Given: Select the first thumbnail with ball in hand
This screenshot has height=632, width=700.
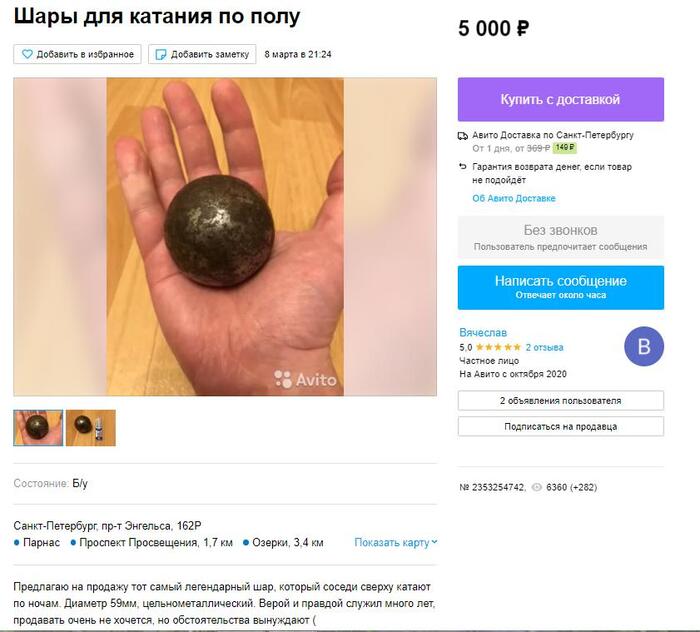Looking at the screenshot, I should point(38,428).
